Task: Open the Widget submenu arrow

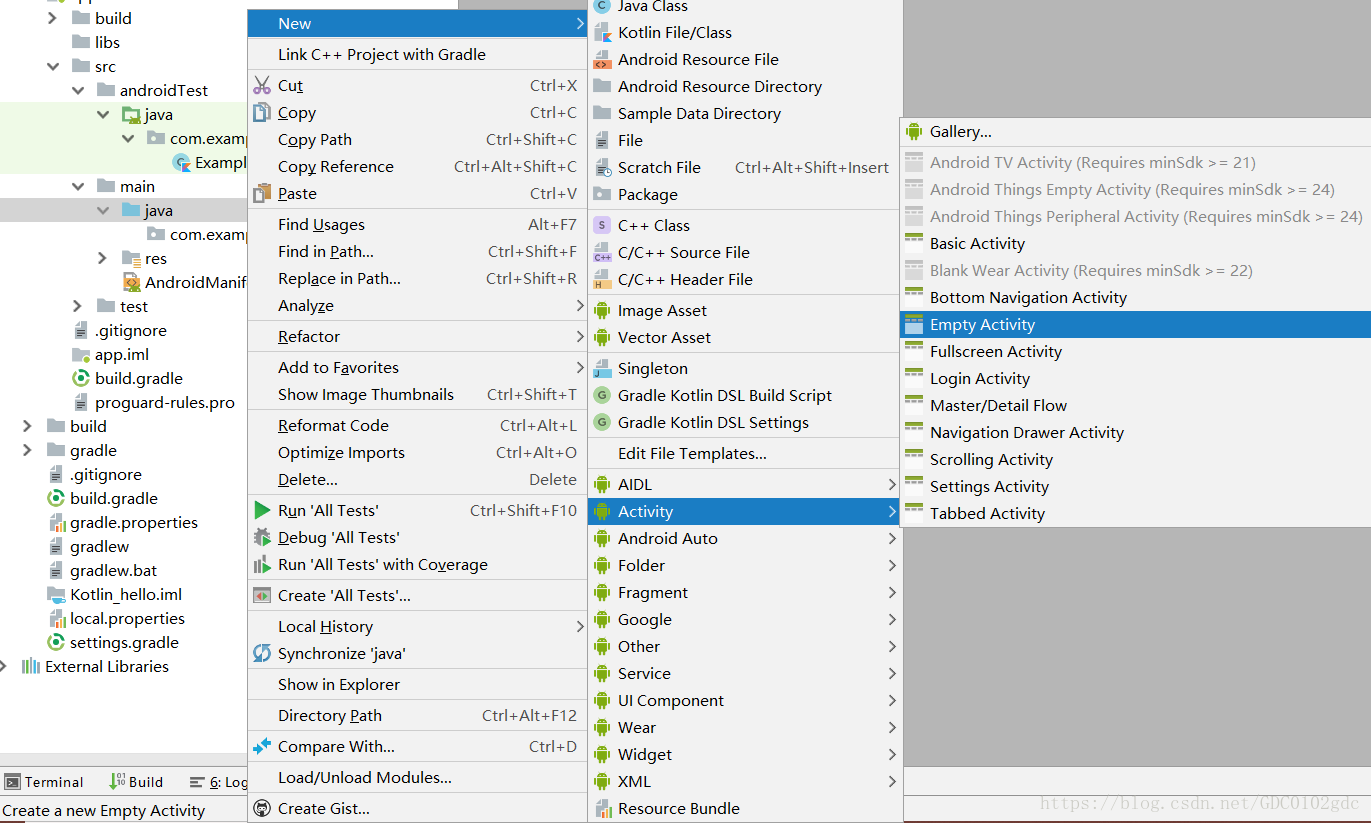Action: coord(892,755)
